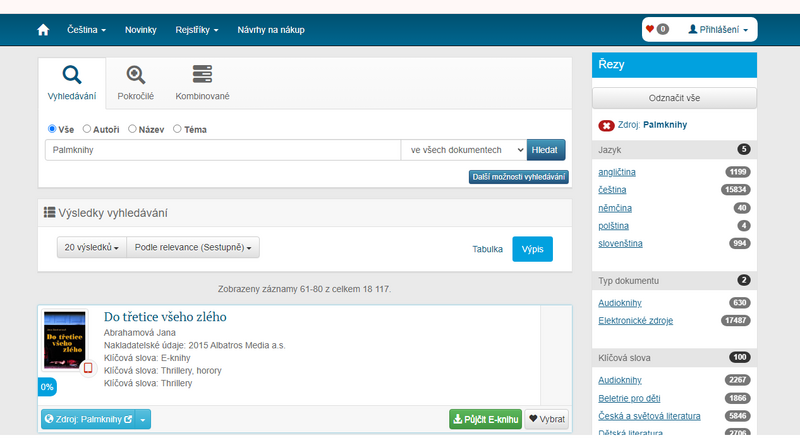Click the Vybrat favorite button

(546, 419)
